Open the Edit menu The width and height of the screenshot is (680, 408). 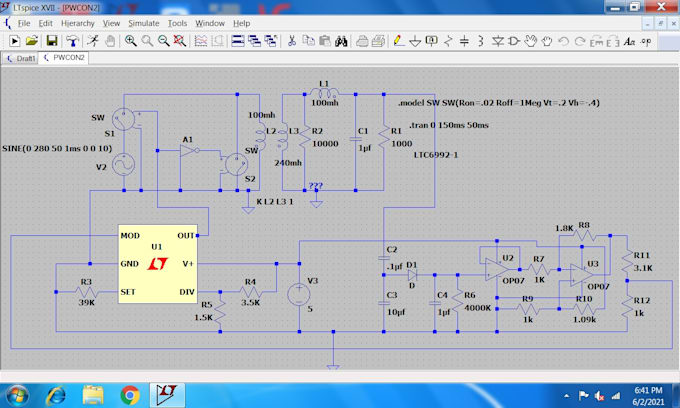[x=46, y=23]
